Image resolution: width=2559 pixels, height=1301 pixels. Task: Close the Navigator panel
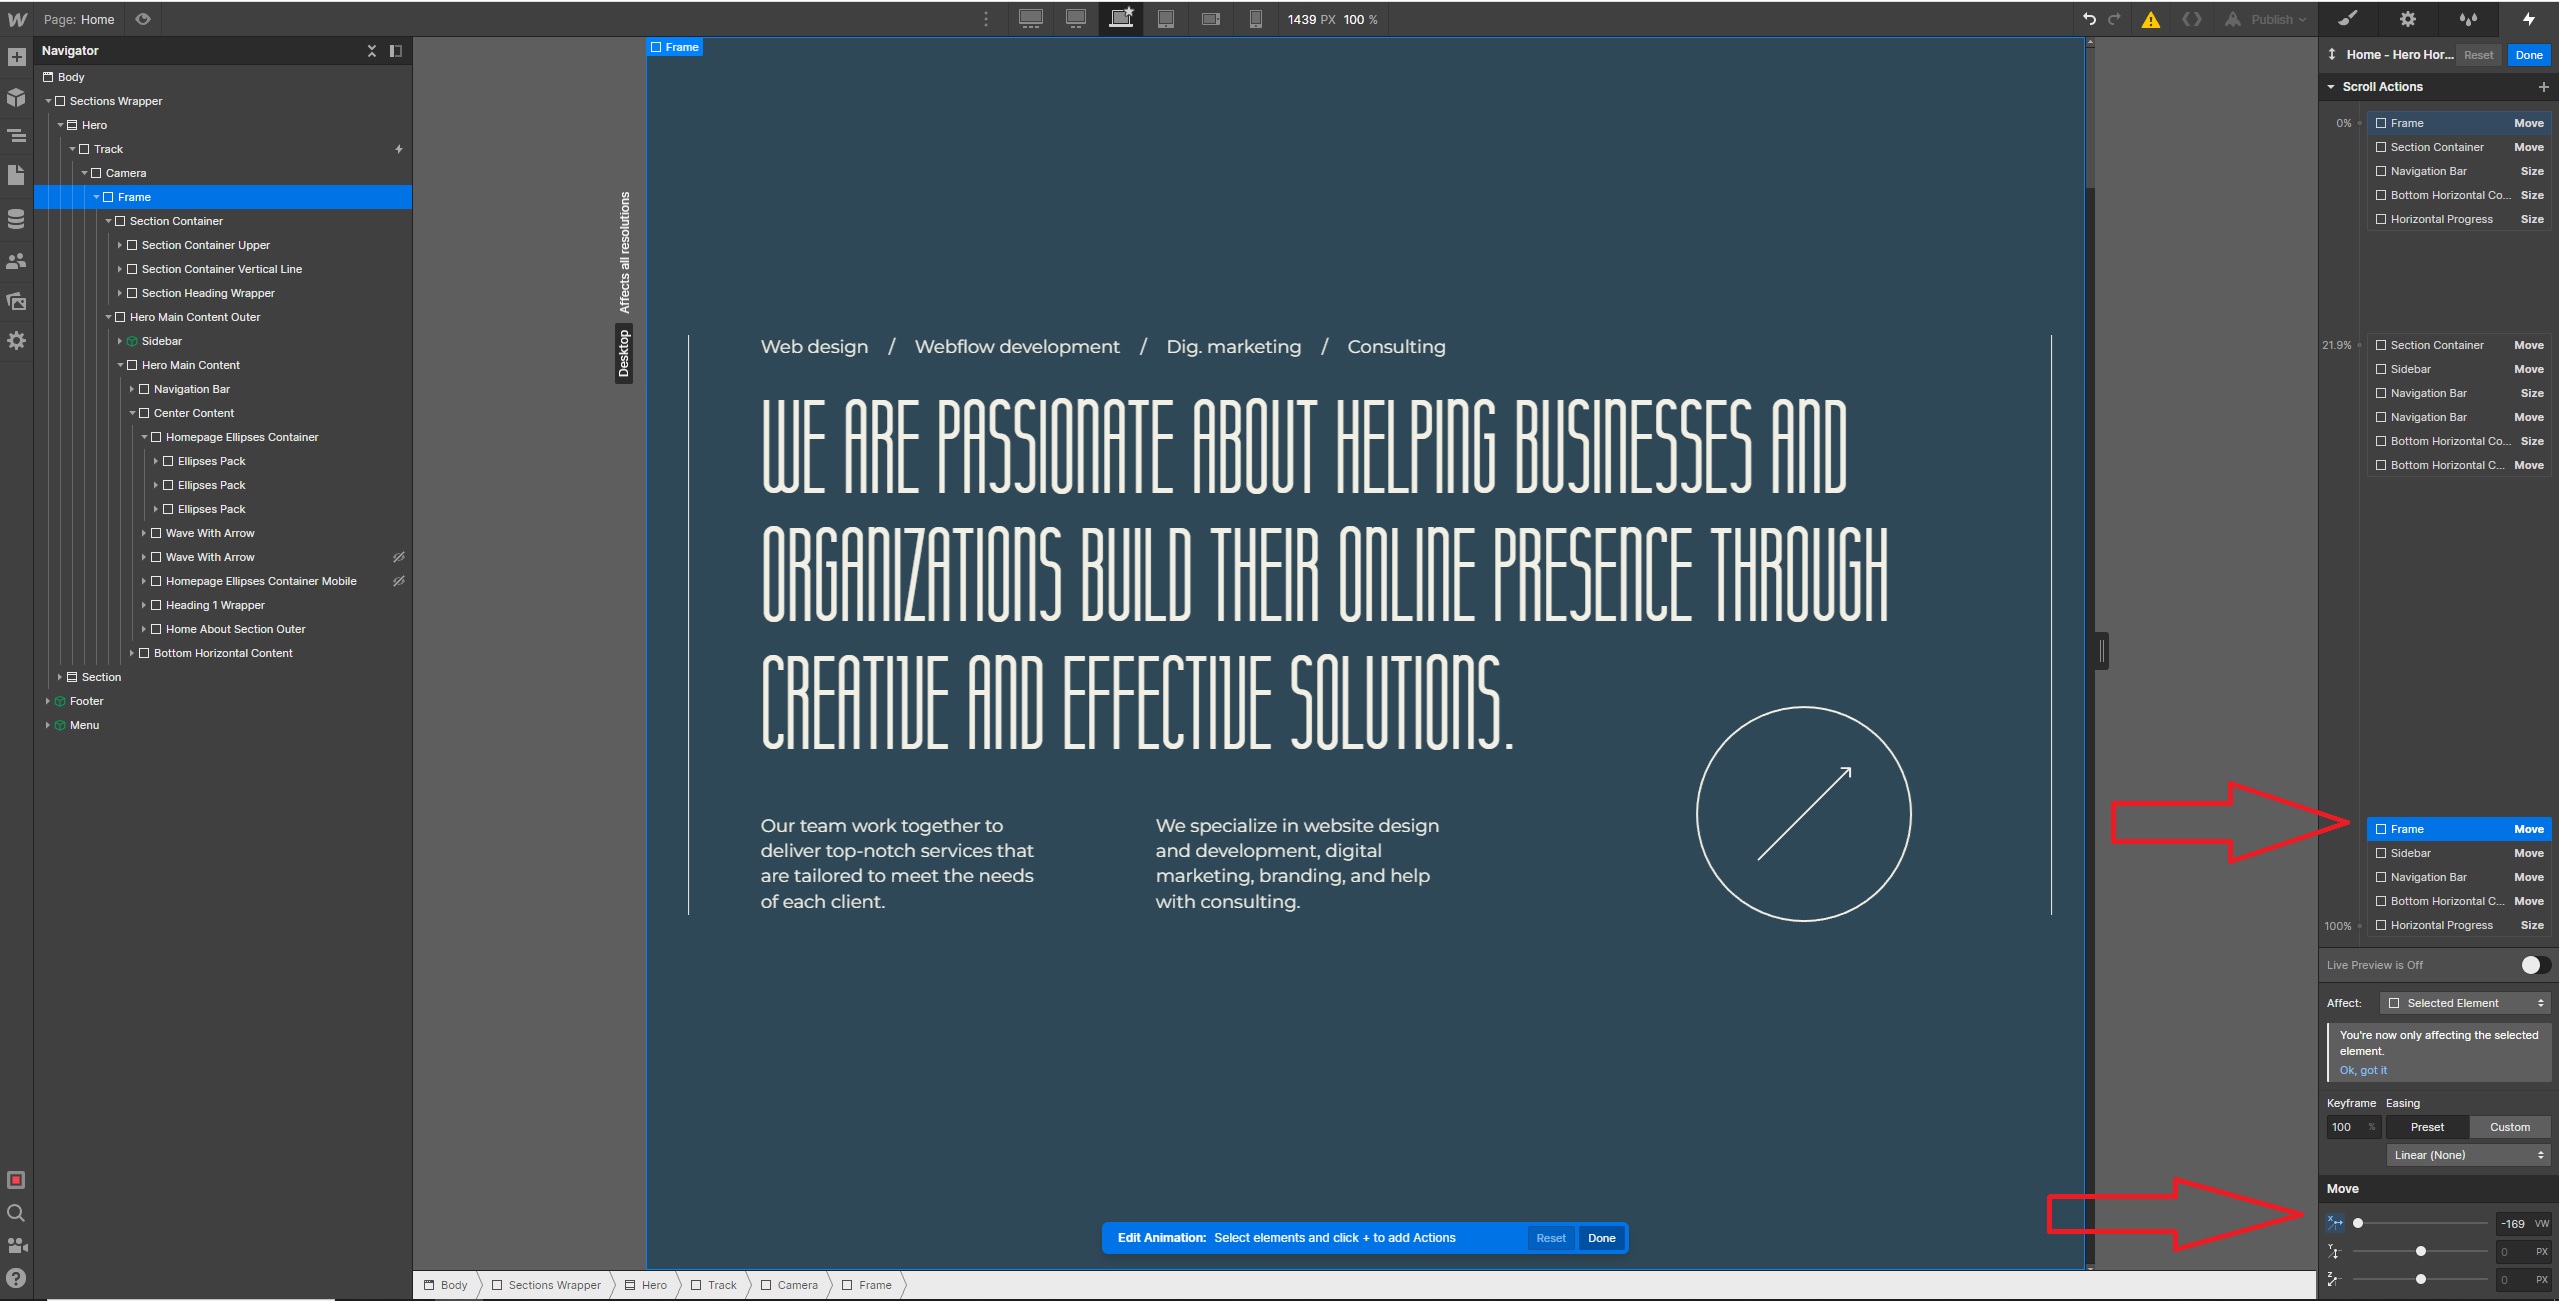372,51
